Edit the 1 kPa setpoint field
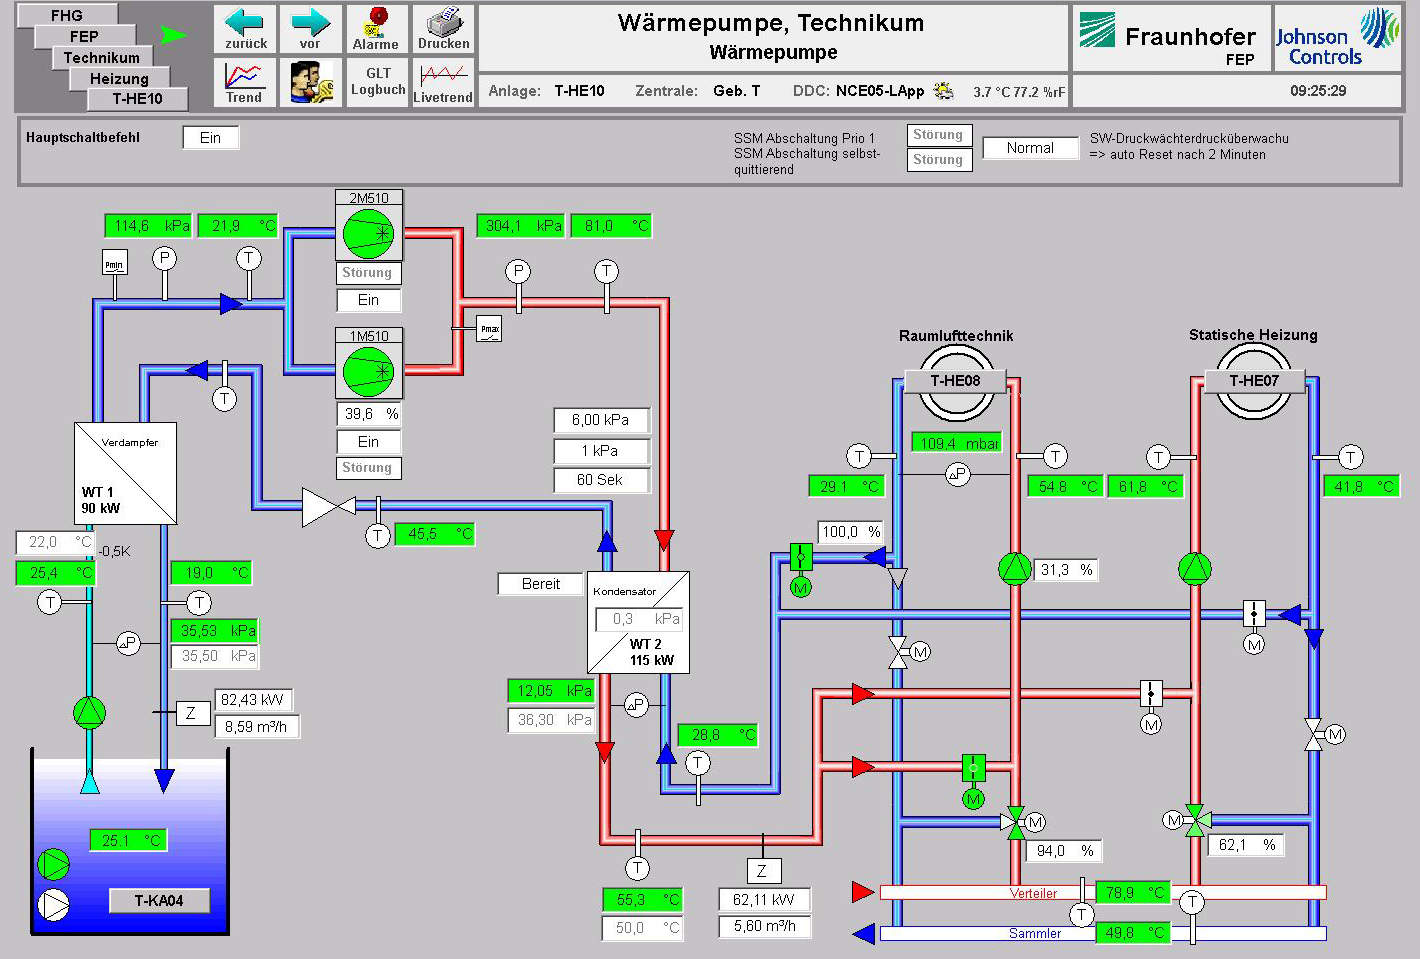 [601, 451]
